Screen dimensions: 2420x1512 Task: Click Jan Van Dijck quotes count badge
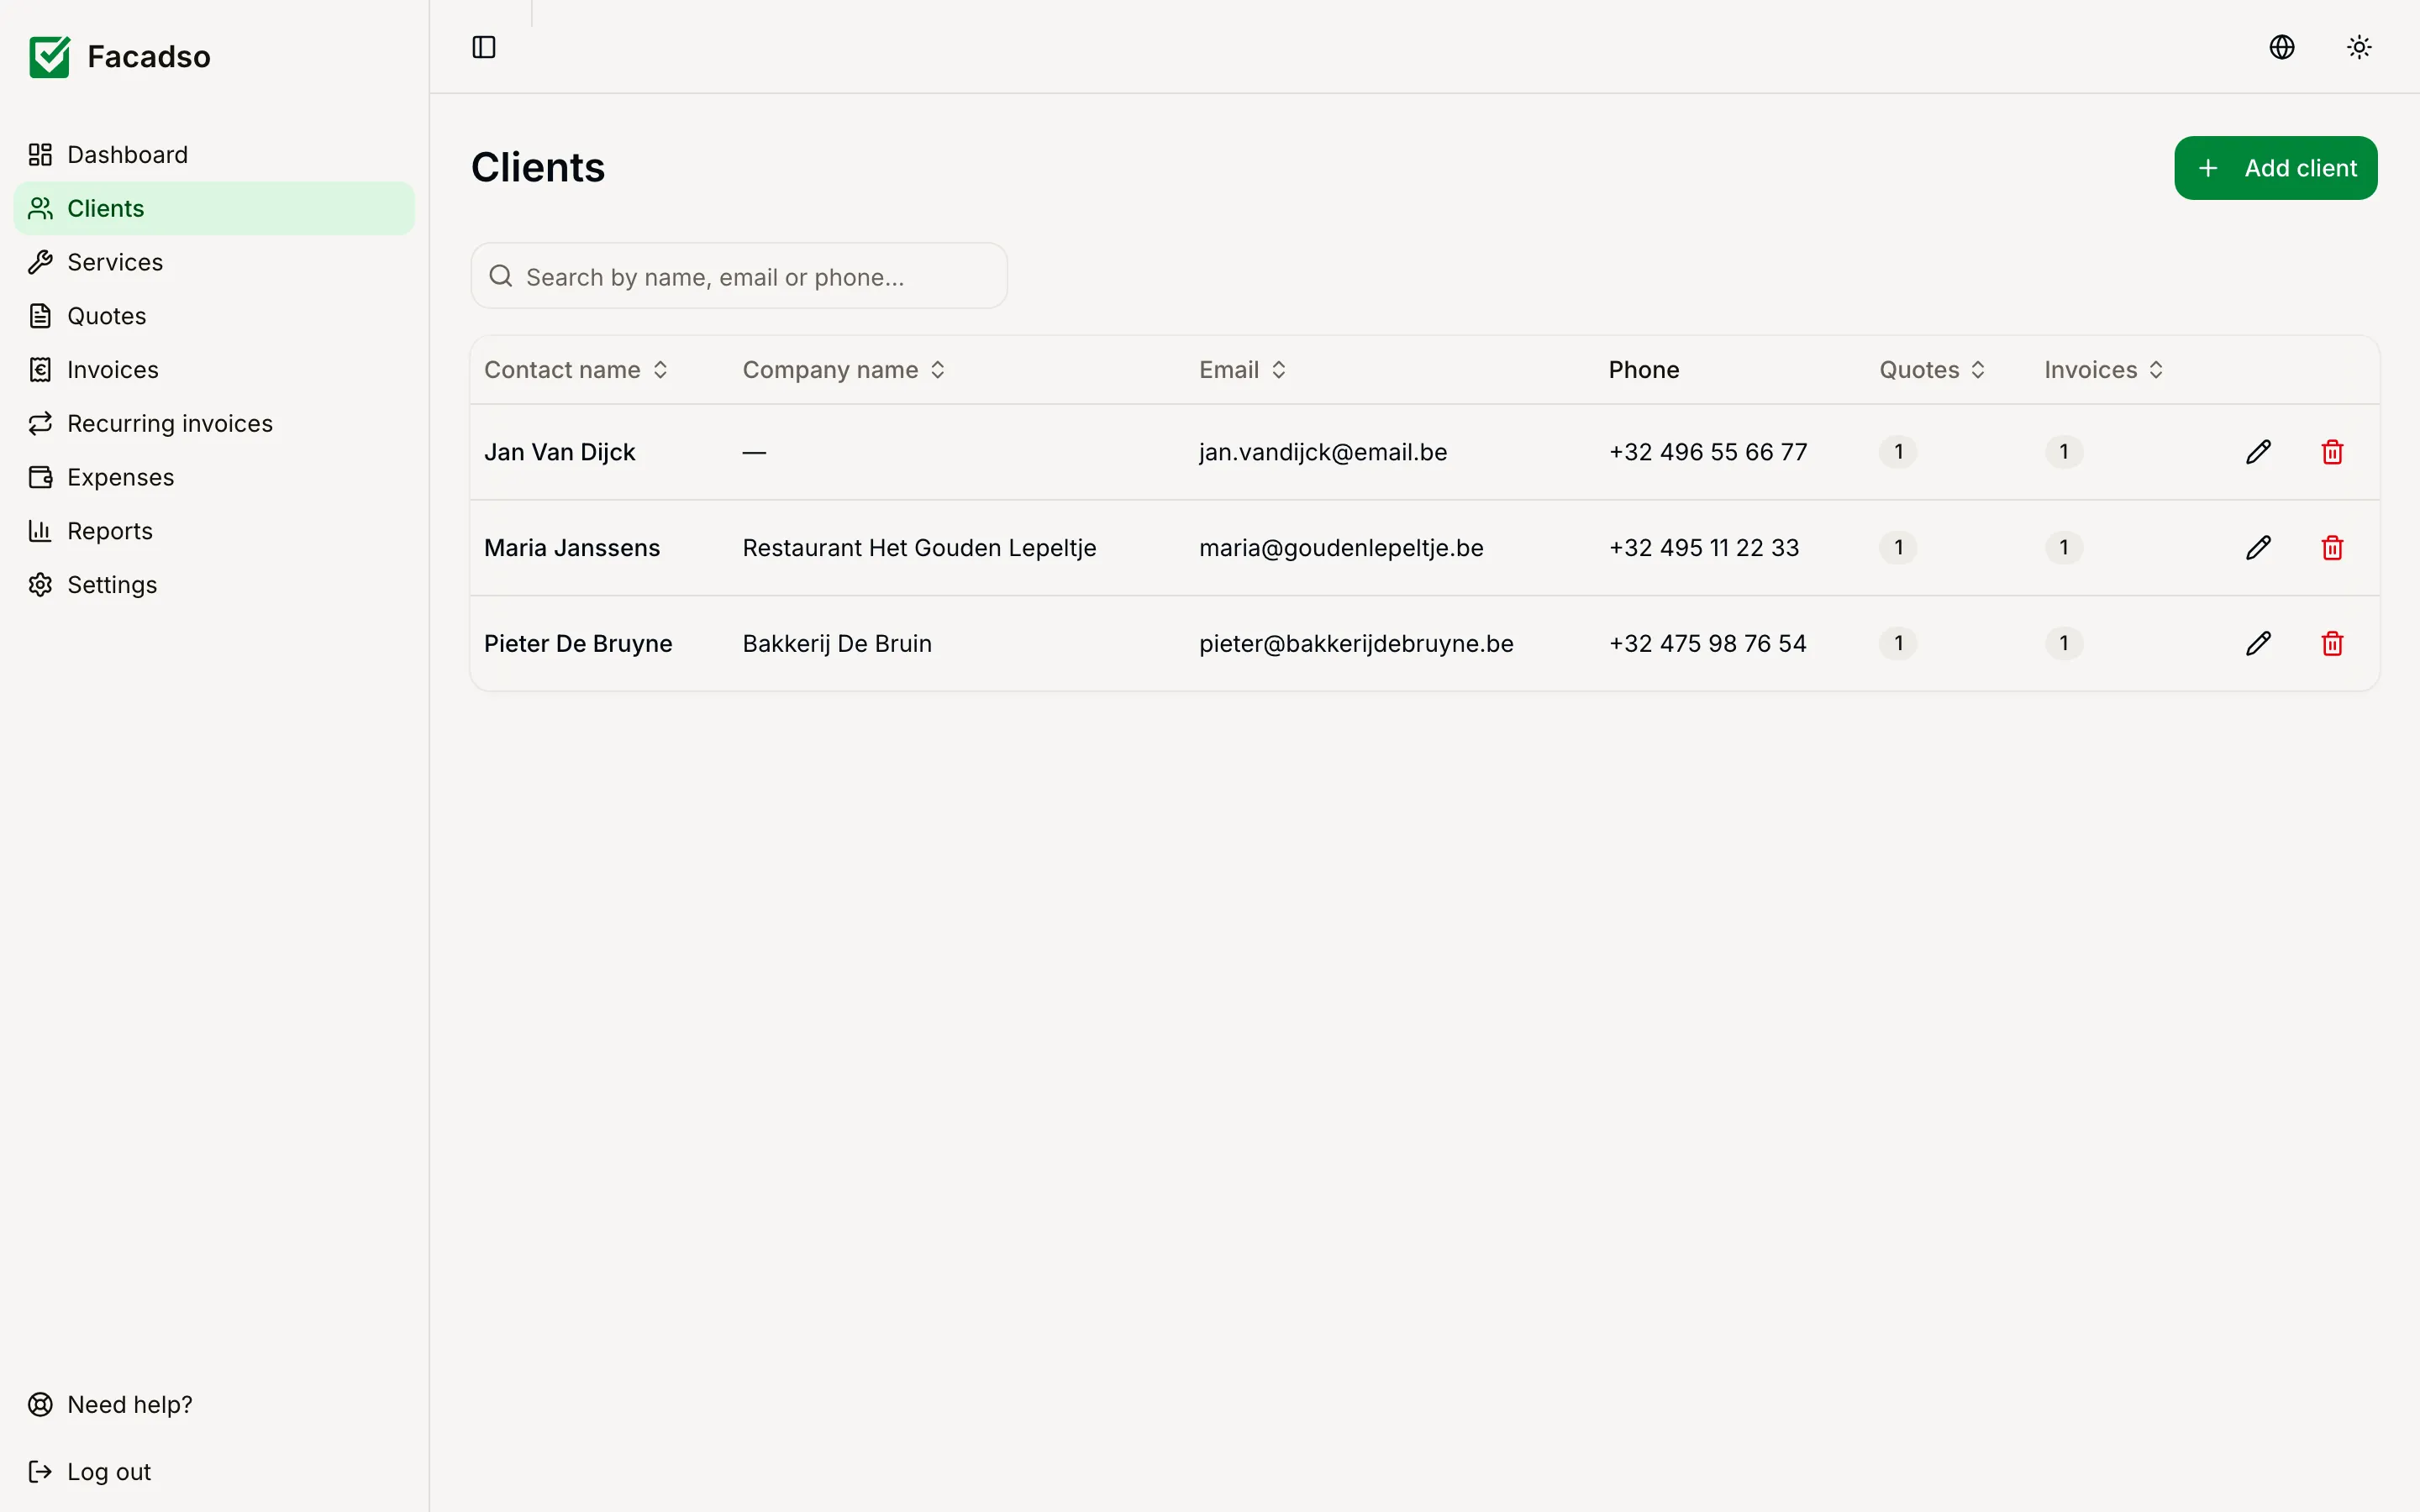point(1898,452)
